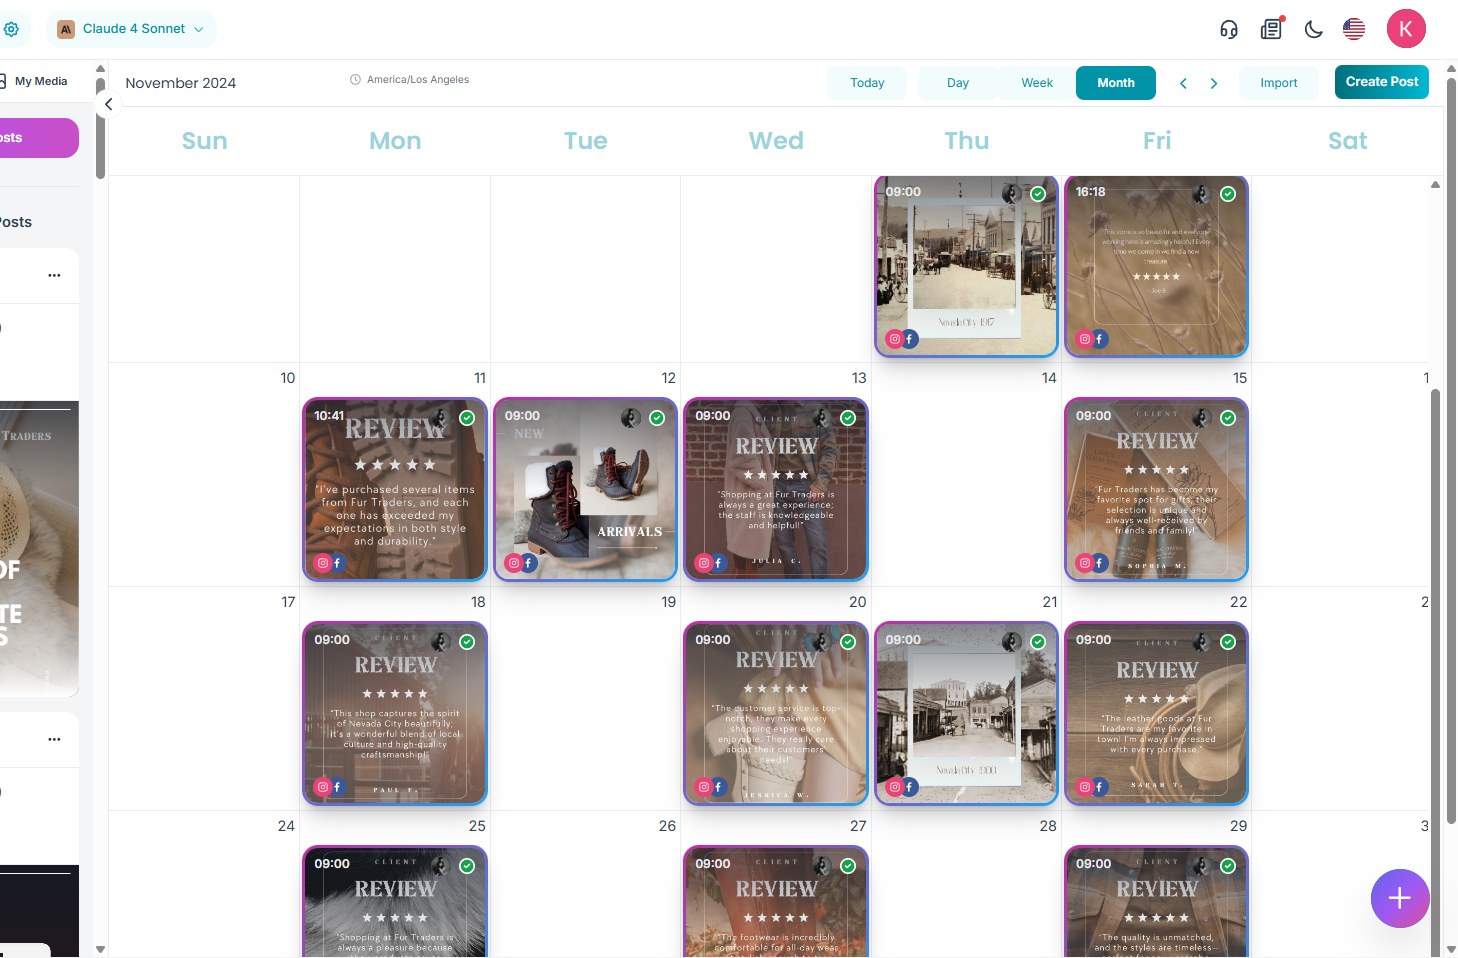Open the news updates icon with red dot
1458x958 pixels.
1272,28
